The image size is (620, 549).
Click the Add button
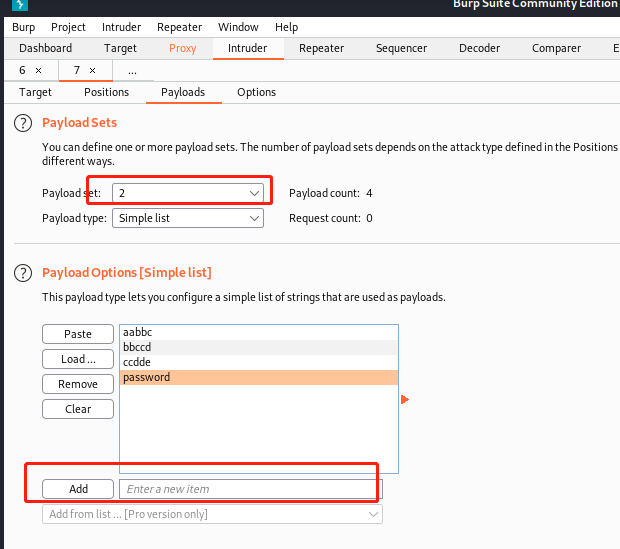[x=78, y=489]
